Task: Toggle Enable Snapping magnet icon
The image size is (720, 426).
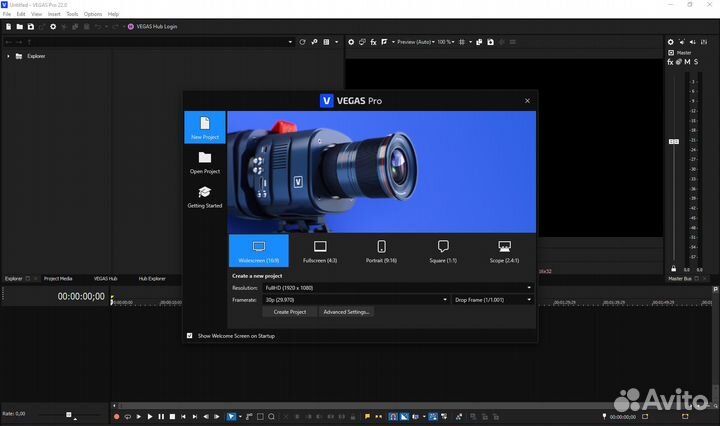Action: click(x=393, y=416)
